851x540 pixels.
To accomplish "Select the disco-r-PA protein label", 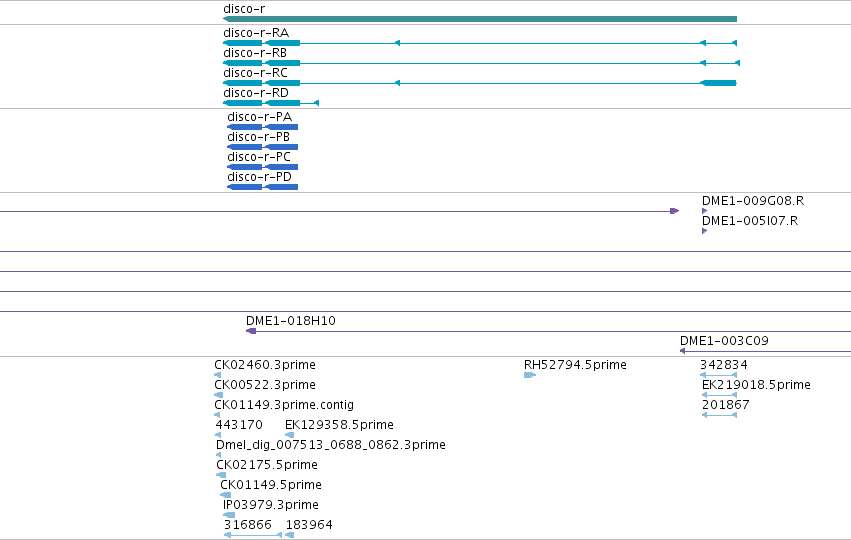I will point(259,117).
